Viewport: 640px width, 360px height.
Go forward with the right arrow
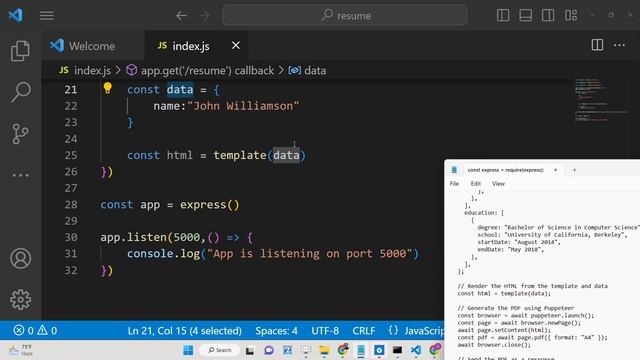point(204,16)
